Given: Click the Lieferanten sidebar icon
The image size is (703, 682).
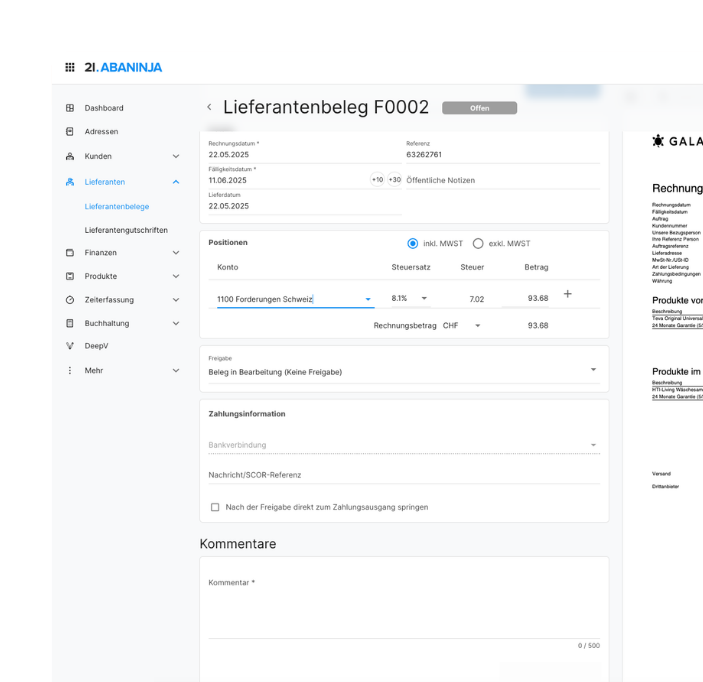Looking at the screenshot, I should [70, 182].
